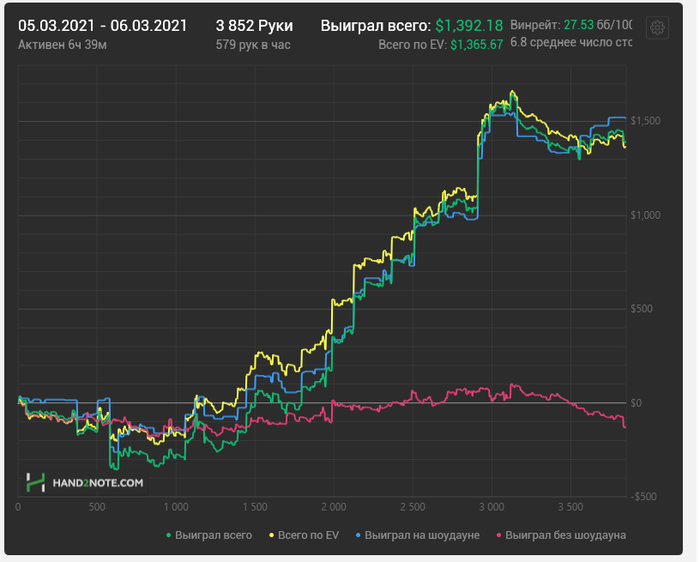Toggle the green 'Выиграл всего' legend series
This screenshot has width=700, height=562.
209,535
